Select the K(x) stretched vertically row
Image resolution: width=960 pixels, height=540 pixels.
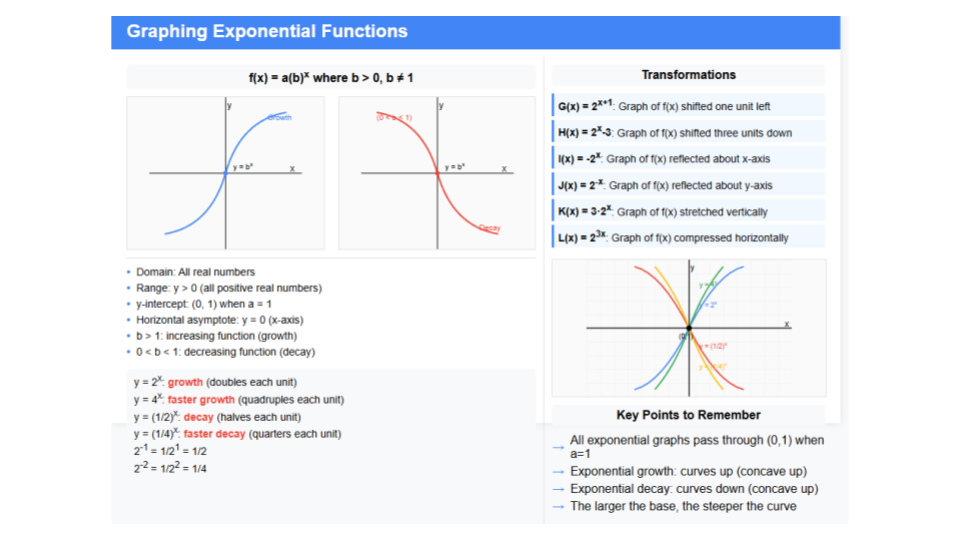[688, 211]
